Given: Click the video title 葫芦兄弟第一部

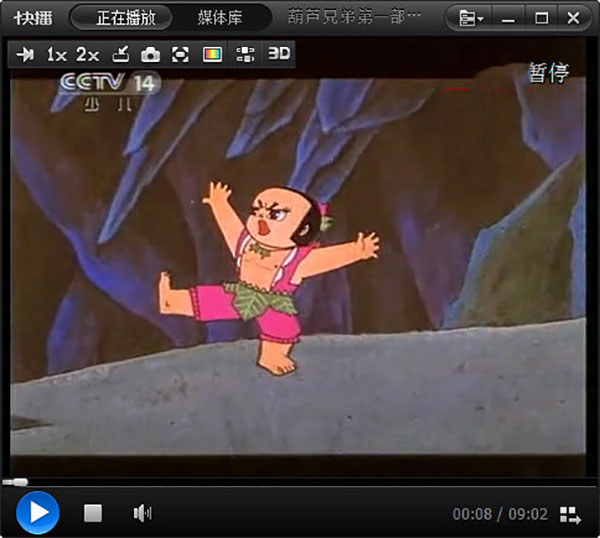Looking at the screenshot, I should tap(354, 17).
